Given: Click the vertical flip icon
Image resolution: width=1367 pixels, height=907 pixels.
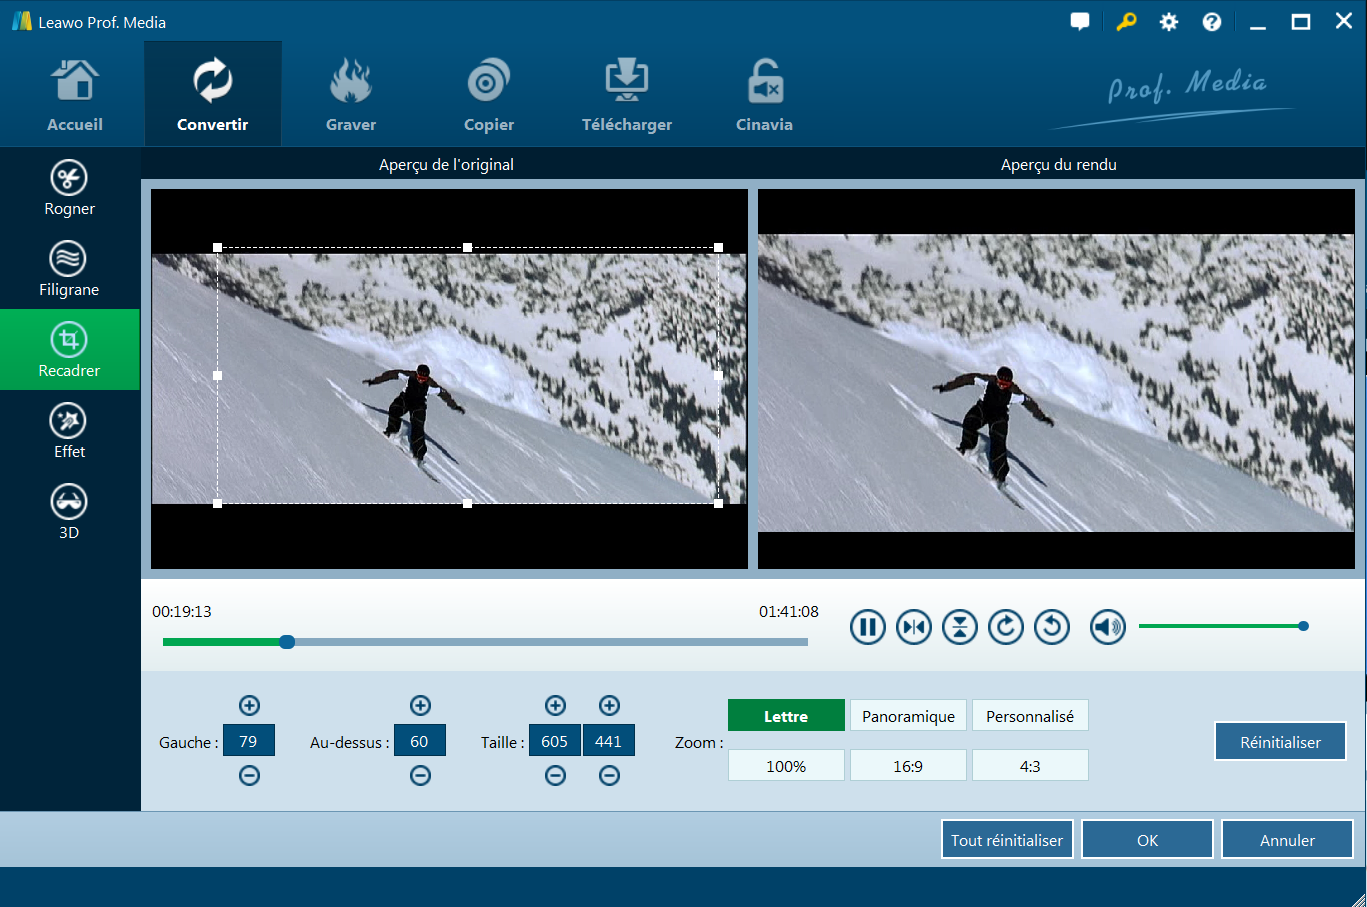Looking at the screenshot, I should click(959, 627).
